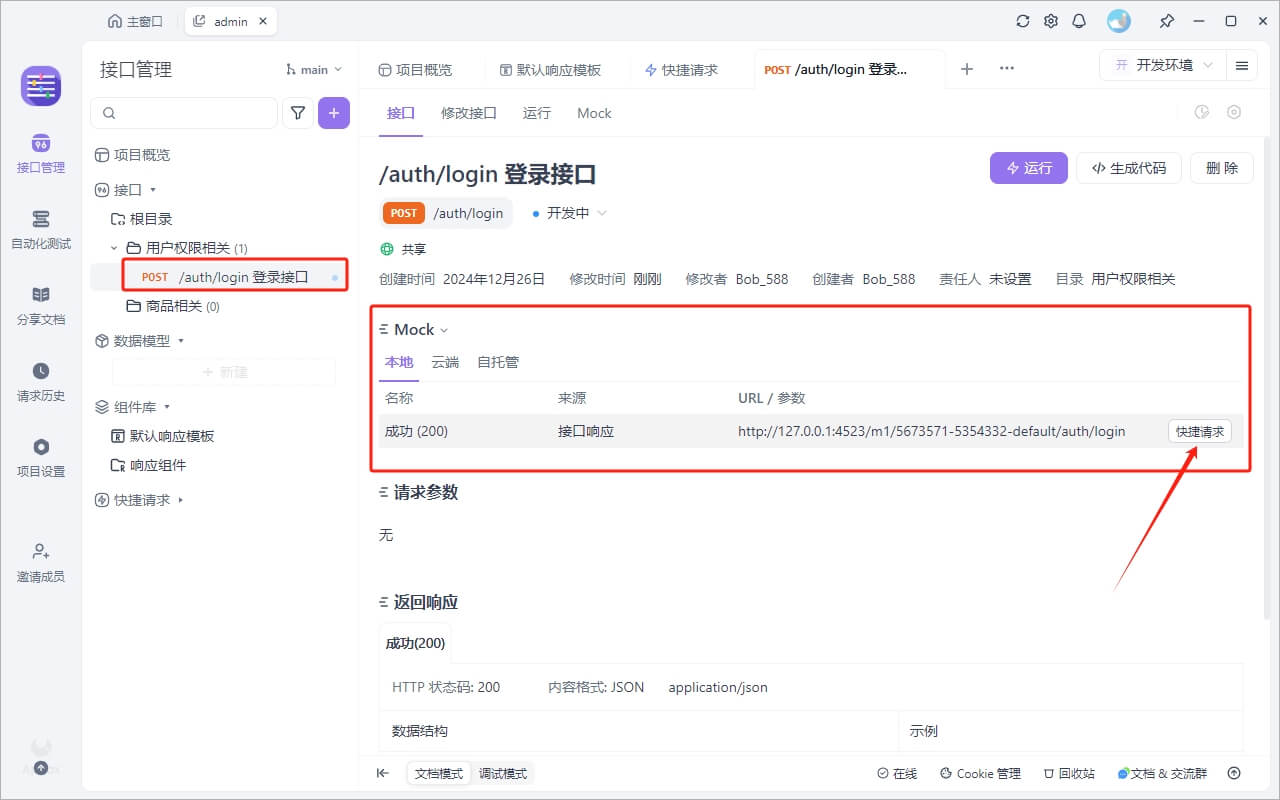The image size is (1280, 800).
Task: Open the 开发中 status dropdown
Action: (x=570, y=213)
